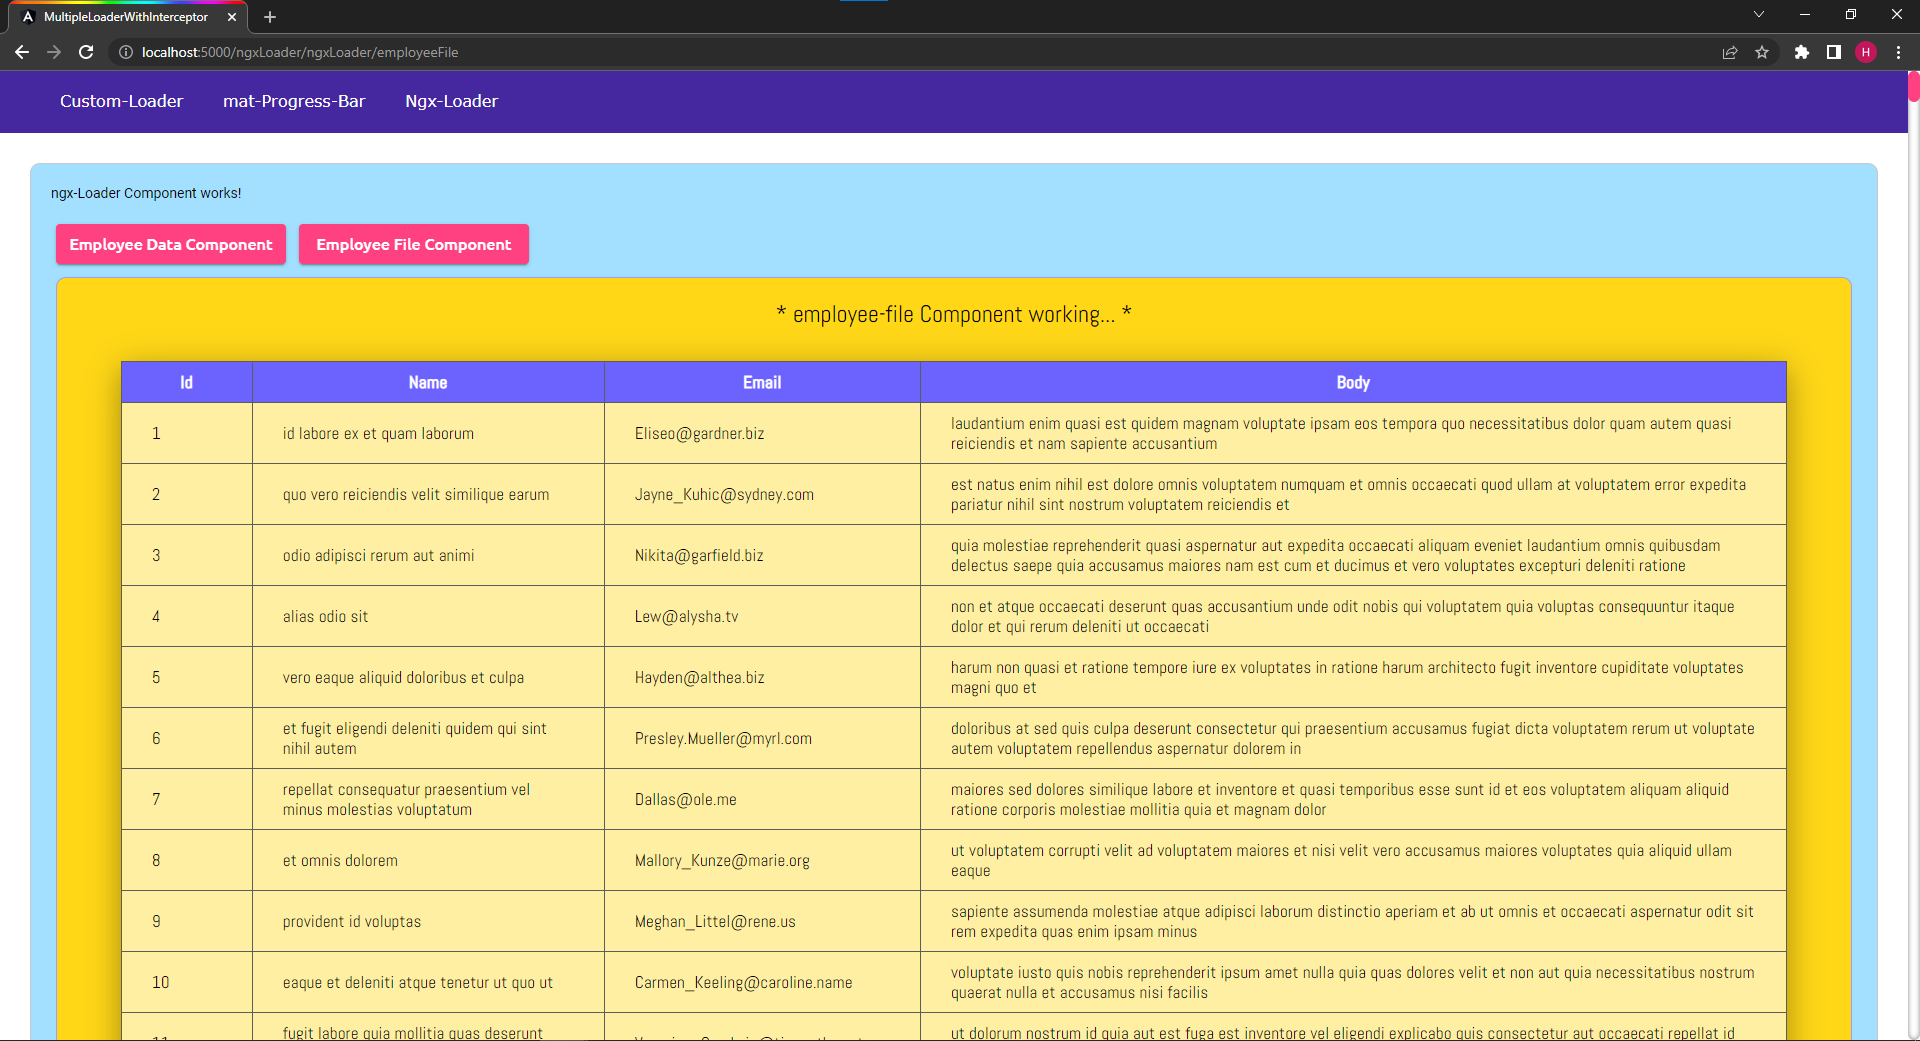Open a new browser tab
This screenshot has width=1920, height=1041.
coord(270,17)
